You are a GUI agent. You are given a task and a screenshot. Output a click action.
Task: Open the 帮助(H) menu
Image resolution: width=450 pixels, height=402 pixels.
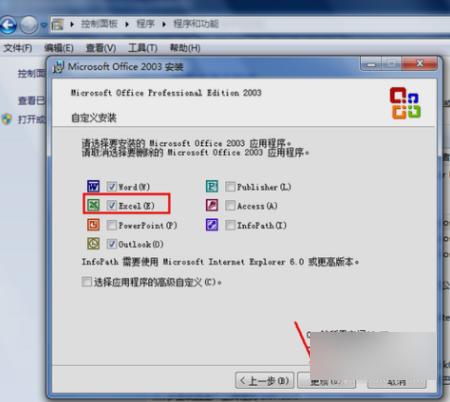pyautogui.click(x=185, y=48)
